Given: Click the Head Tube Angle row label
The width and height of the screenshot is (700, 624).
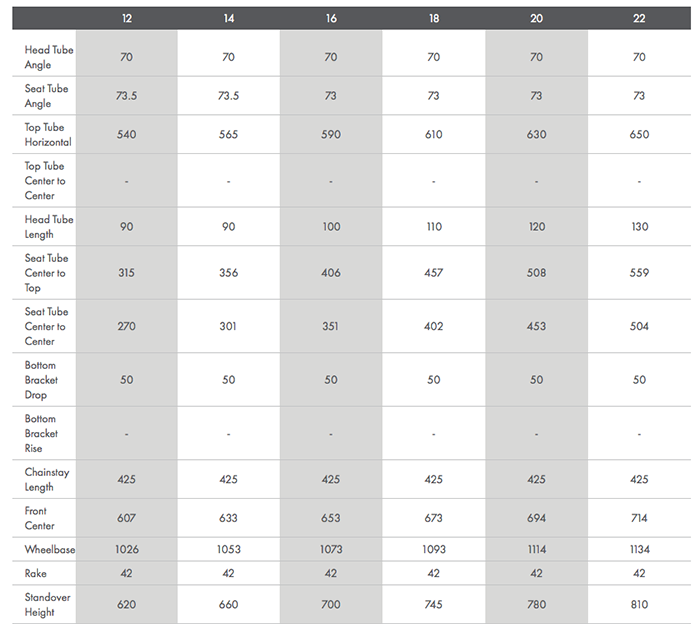Looking at the screenshot, I should tap(49, 57).
